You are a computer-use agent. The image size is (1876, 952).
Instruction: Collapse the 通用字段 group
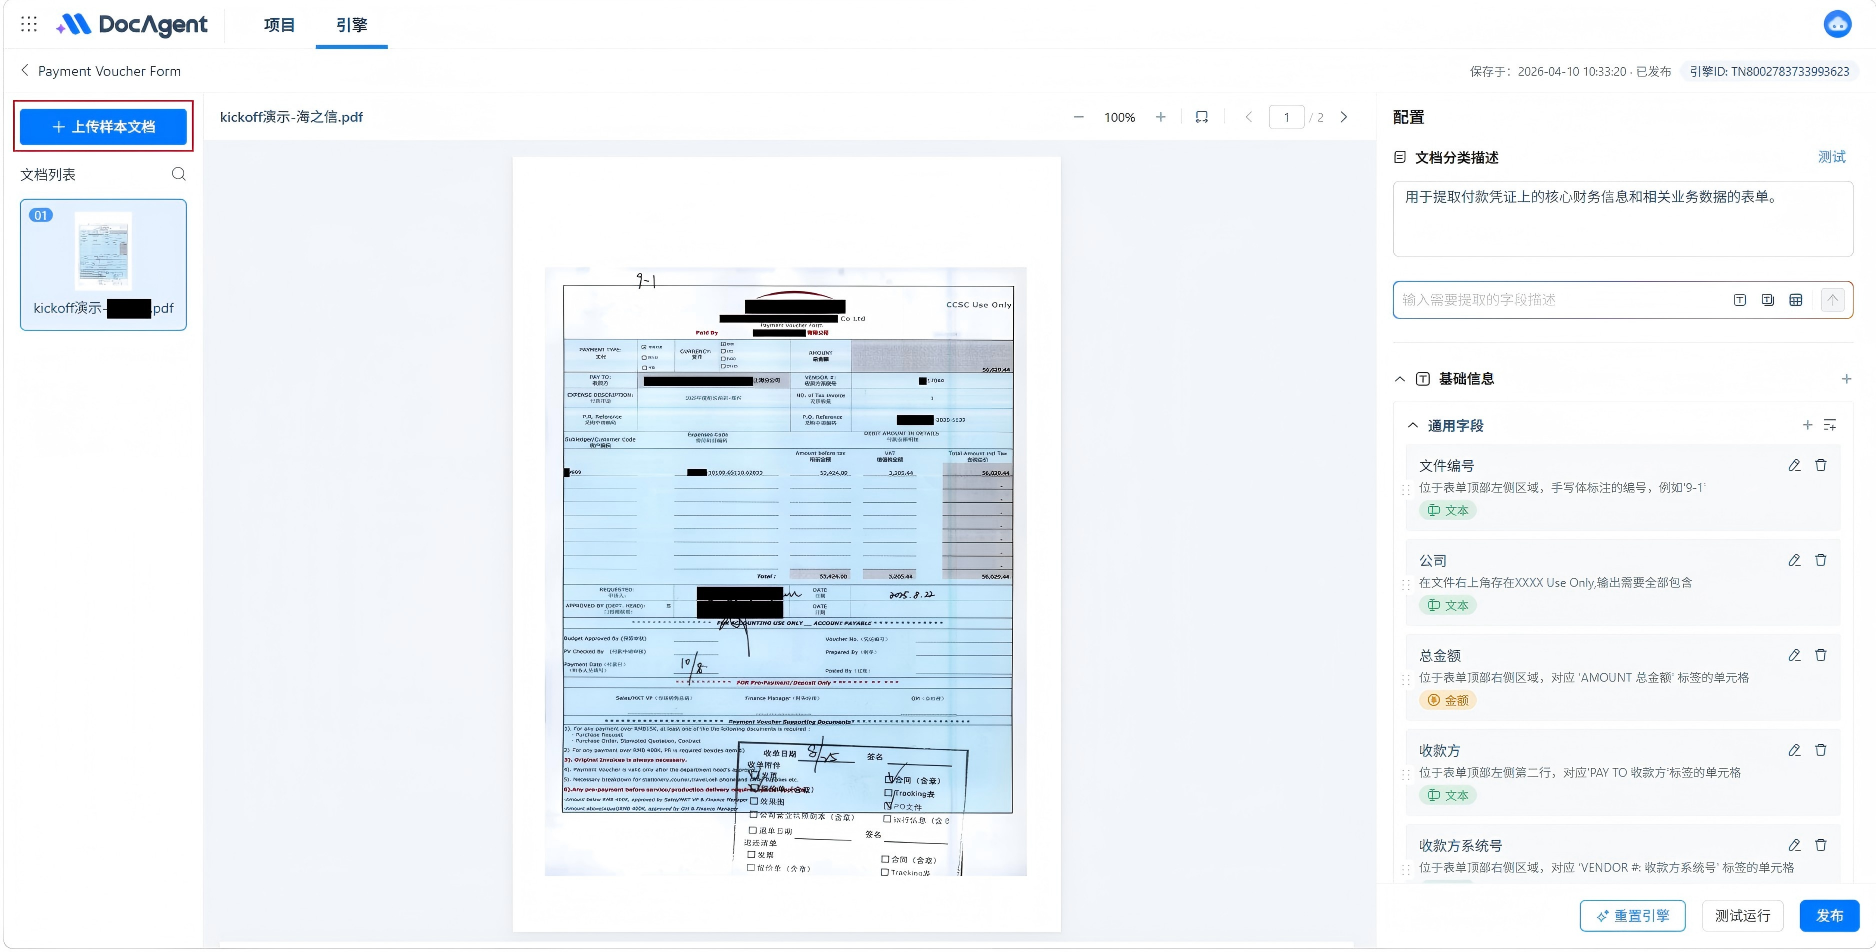point(1413,425)
